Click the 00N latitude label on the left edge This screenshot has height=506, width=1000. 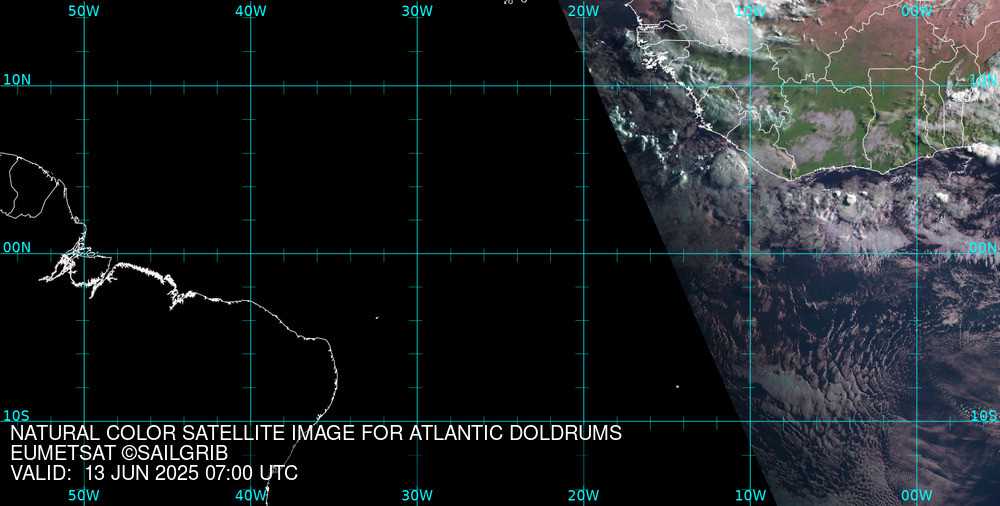(x=17, y=248)
